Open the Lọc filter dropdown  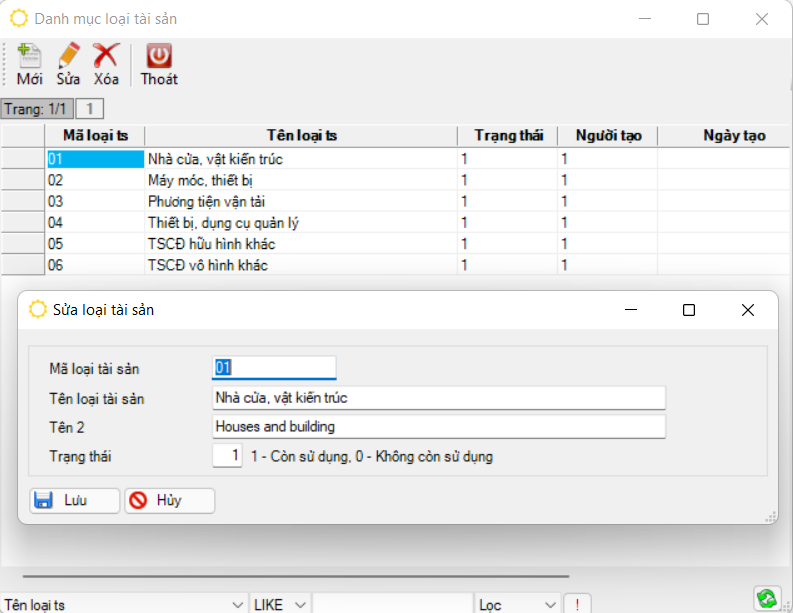point(549,605)
